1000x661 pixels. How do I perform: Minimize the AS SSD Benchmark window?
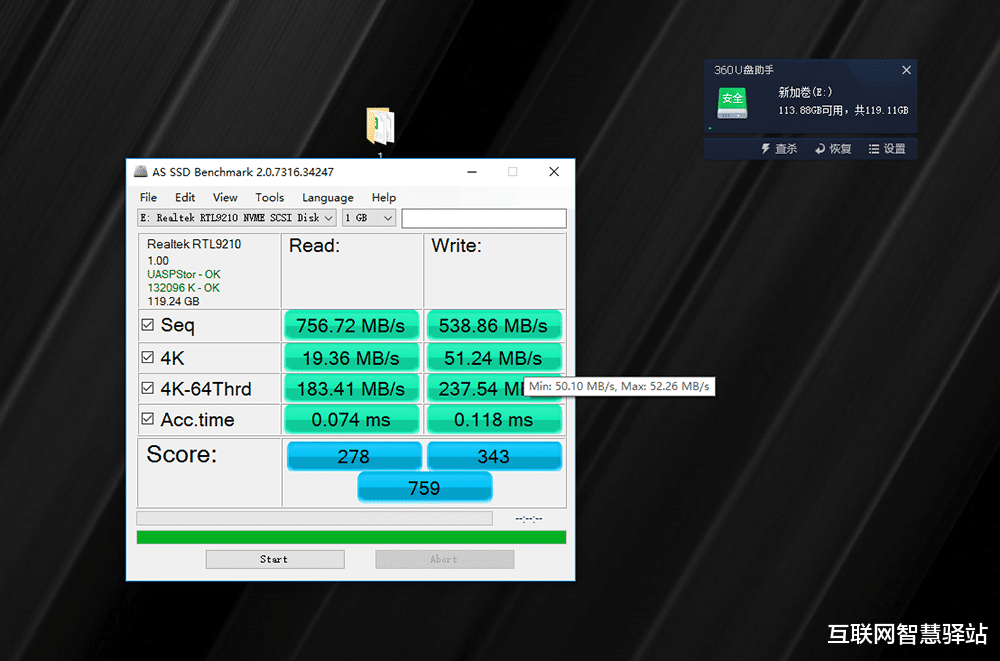472,172
